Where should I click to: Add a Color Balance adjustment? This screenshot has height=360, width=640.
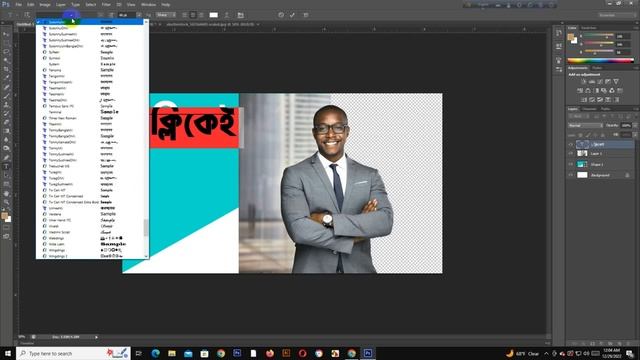pos(588,91)
